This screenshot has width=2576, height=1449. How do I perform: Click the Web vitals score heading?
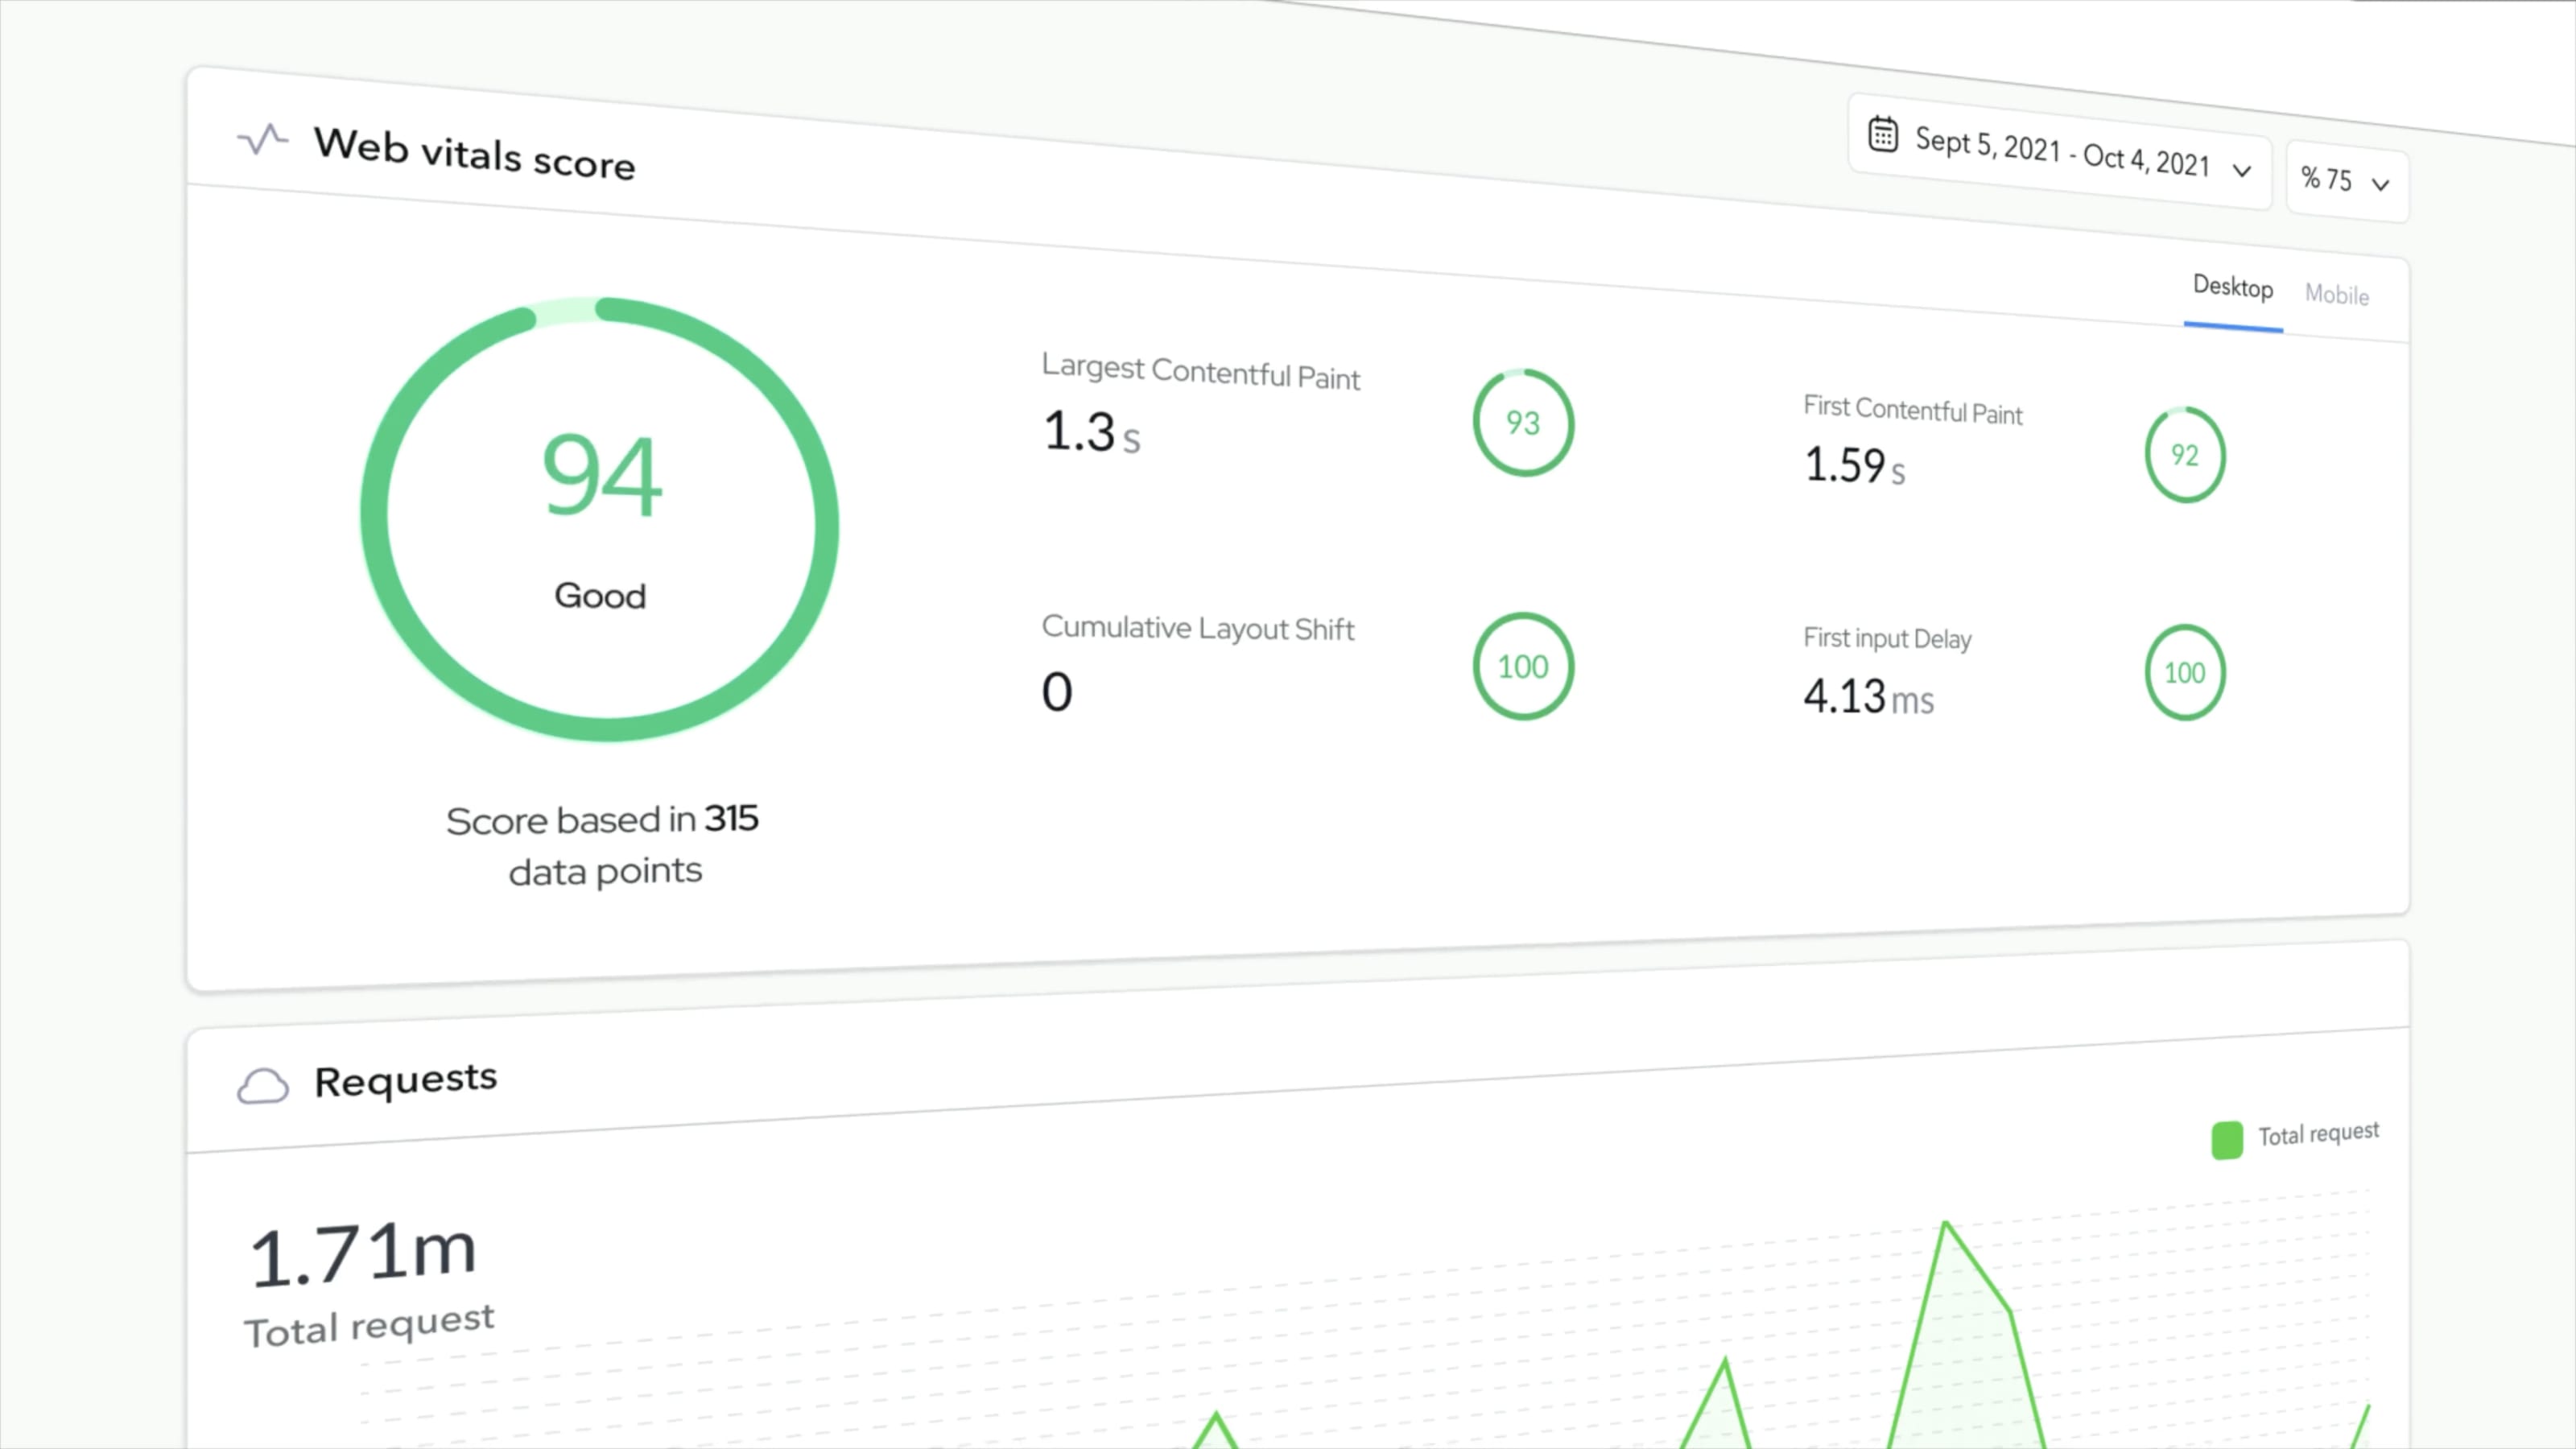[x=474, y=154]
